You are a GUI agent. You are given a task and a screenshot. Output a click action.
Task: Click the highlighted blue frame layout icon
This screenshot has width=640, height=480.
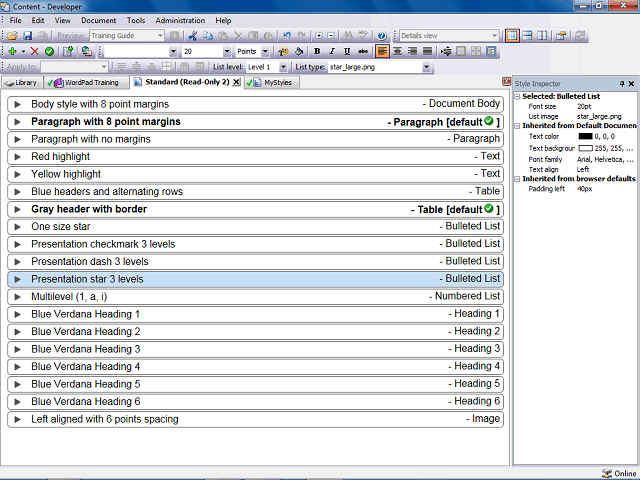[x=491, y=51]
